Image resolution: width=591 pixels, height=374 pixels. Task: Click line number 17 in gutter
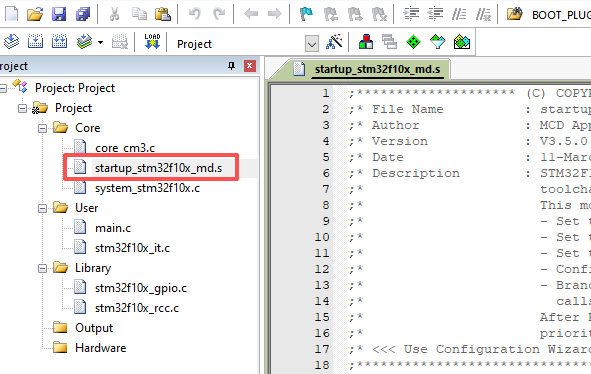pos(322,349)
